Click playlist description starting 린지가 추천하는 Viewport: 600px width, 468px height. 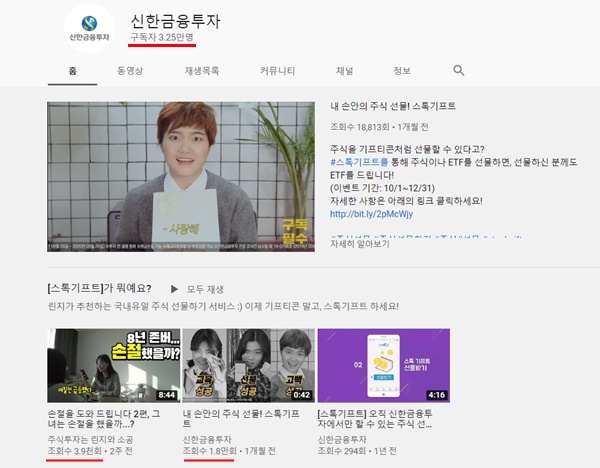tap(223, 306)
